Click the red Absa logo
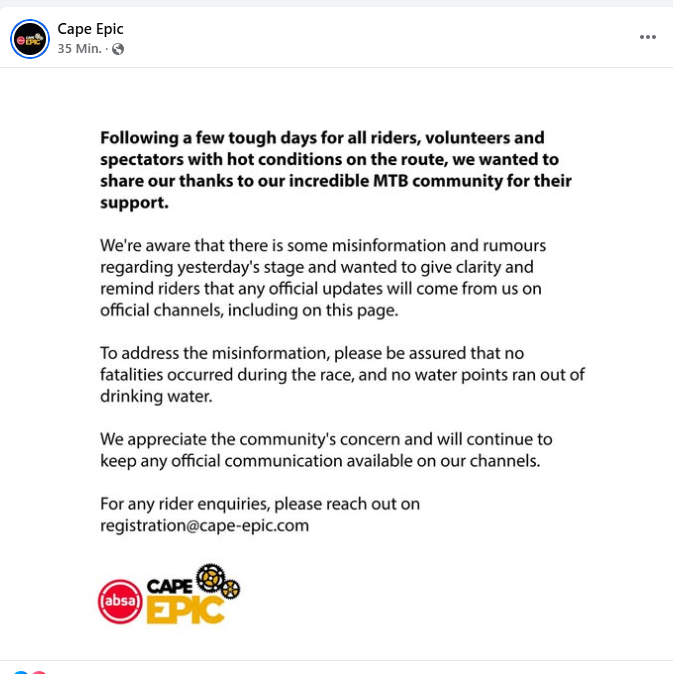673x674 pixels. pyautogui.click(x=120, y=601)
